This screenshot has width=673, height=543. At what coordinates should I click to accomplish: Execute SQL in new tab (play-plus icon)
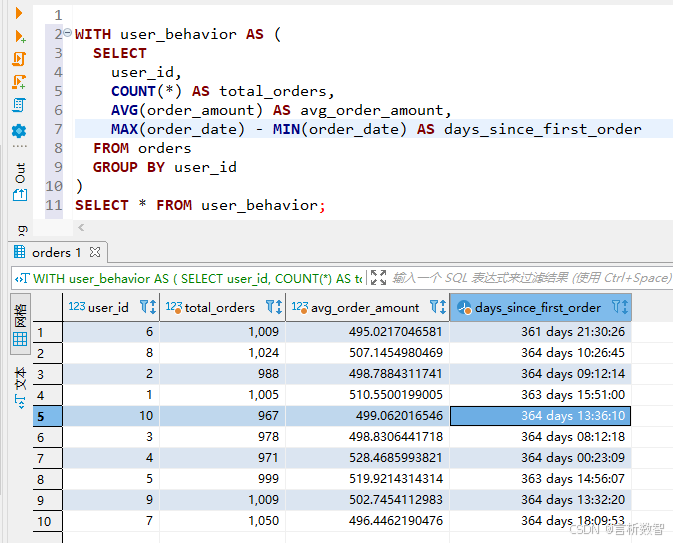coord(20,36)
